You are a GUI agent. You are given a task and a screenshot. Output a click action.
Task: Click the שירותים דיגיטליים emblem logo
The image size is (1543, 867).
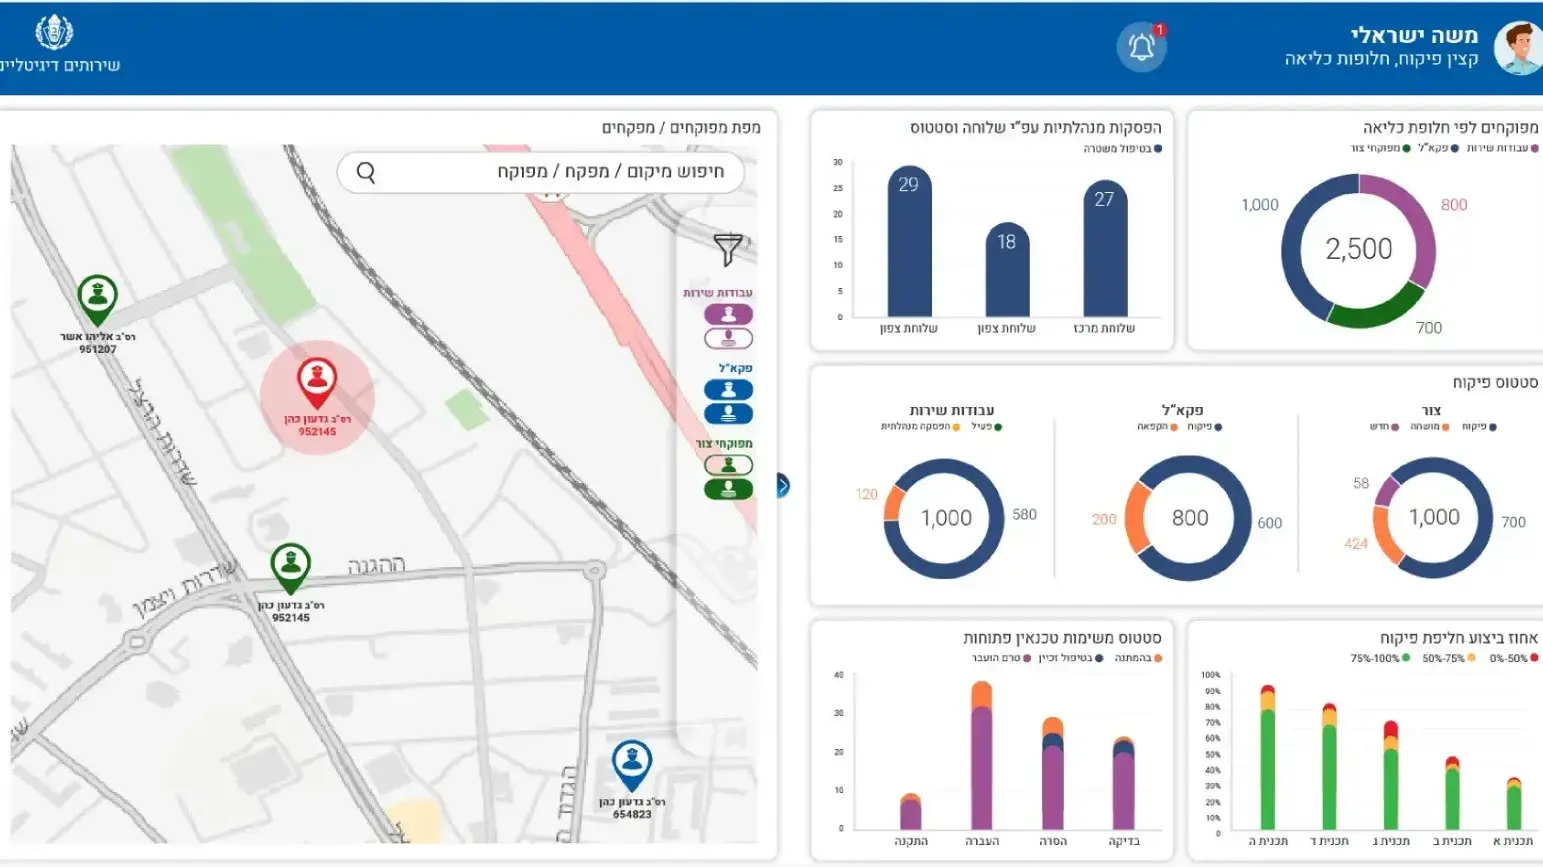(54, 32)
